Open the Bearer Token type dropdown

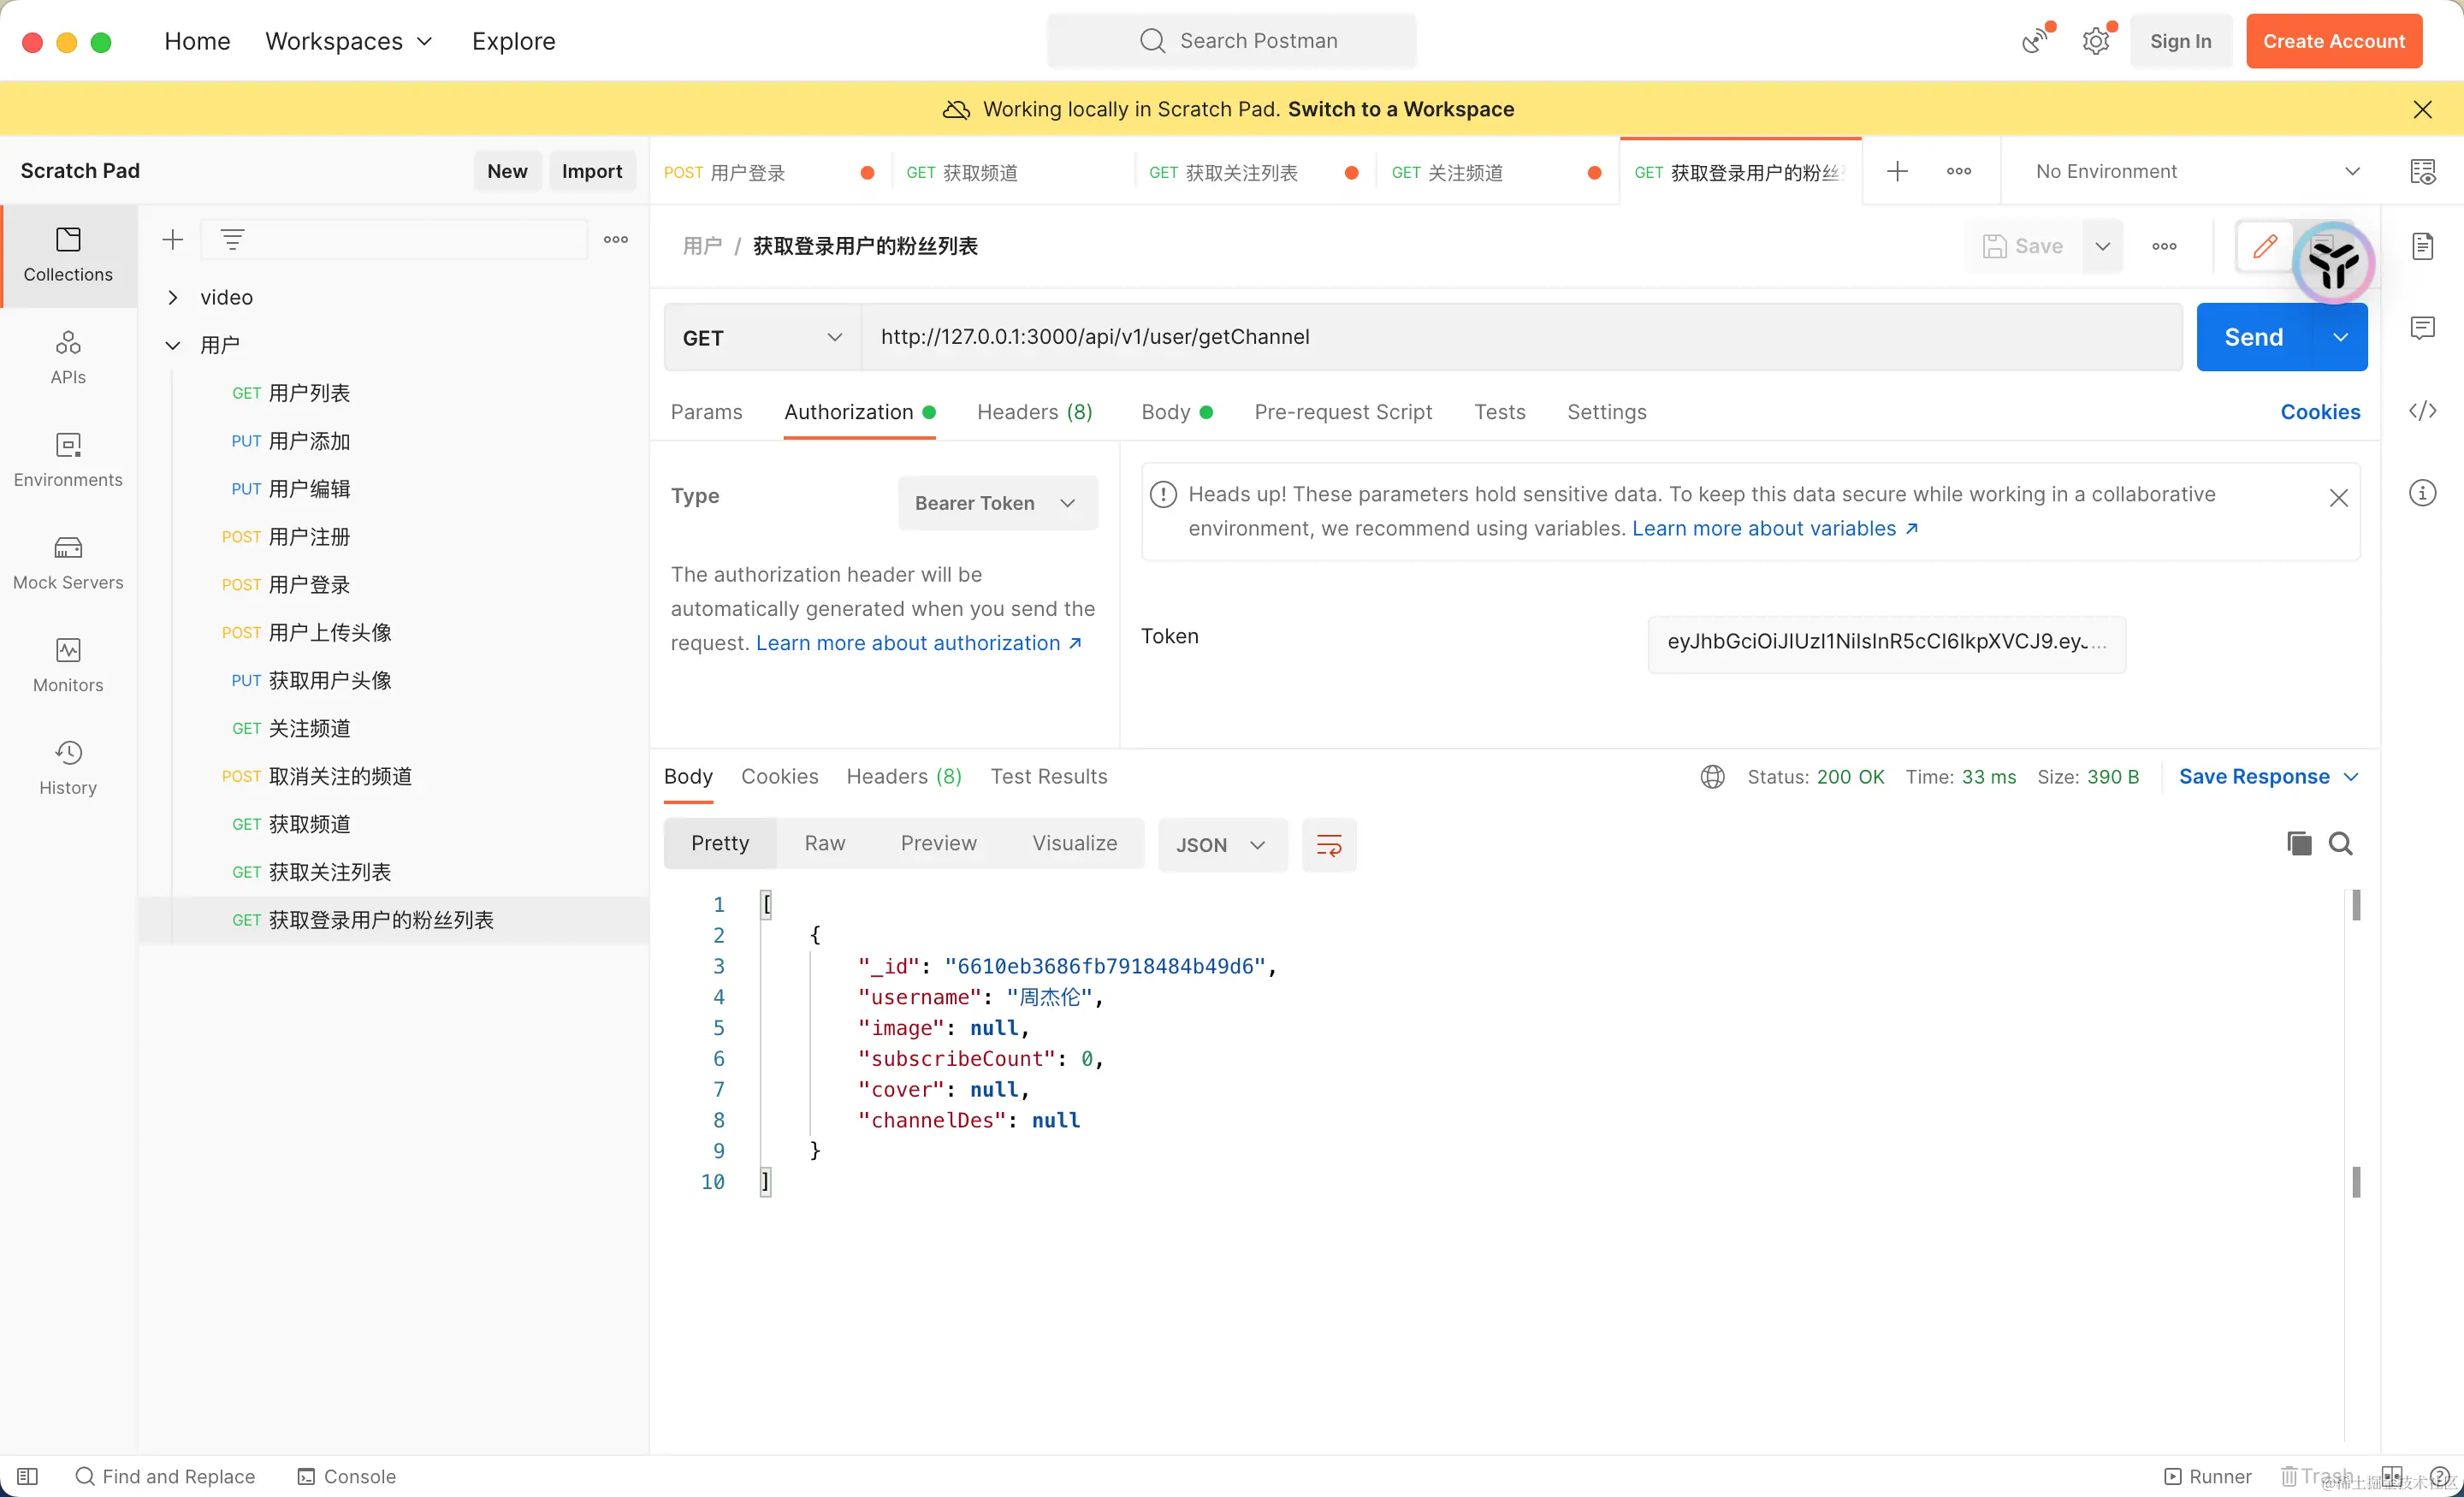996,503
